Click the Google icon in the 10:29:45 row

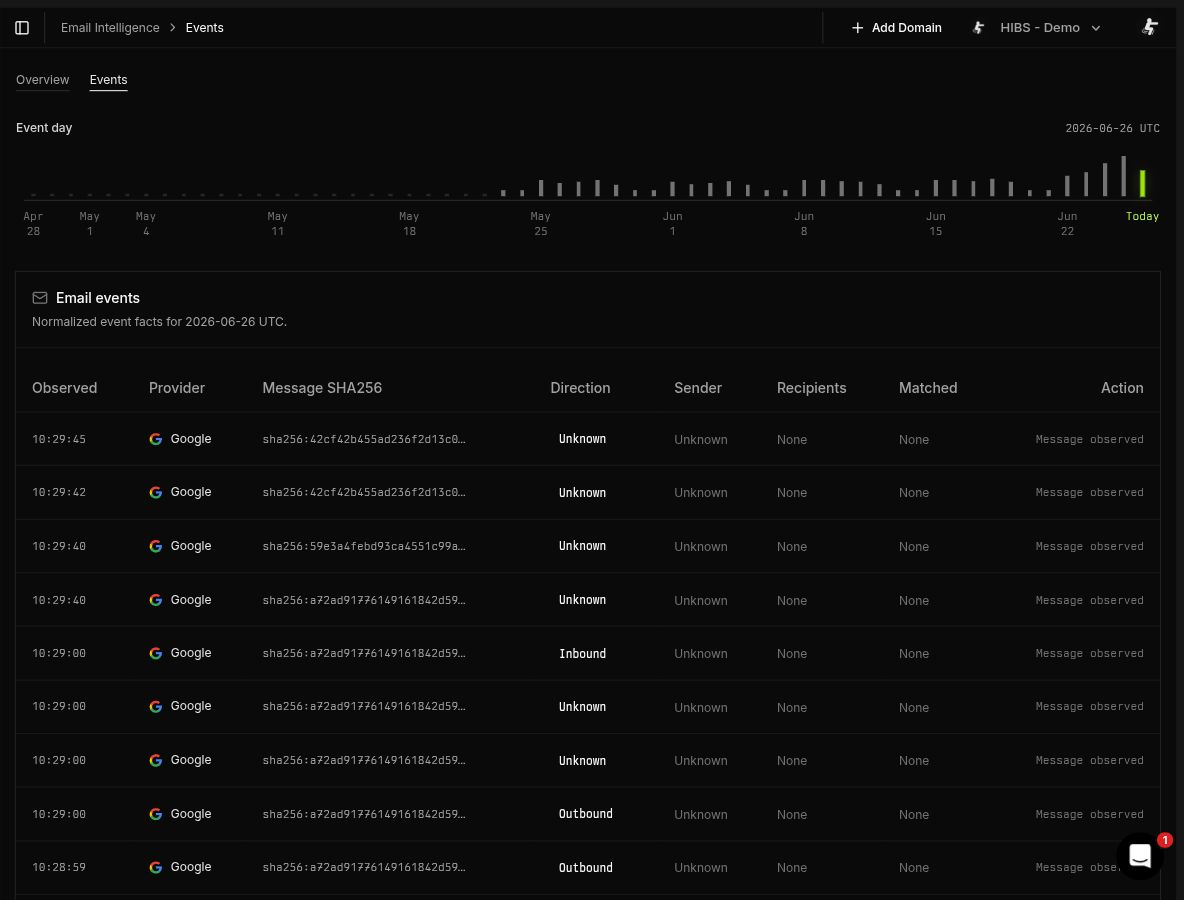click(x=156, y=439)
